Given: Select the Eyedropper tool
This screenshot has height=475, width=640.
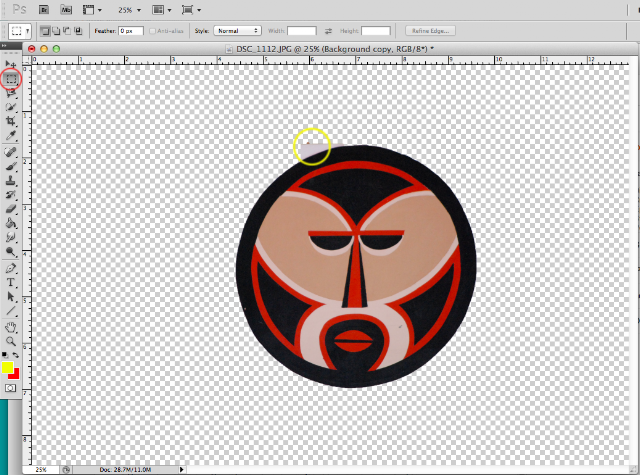Looking at the screenshot, I should (11, 135).
